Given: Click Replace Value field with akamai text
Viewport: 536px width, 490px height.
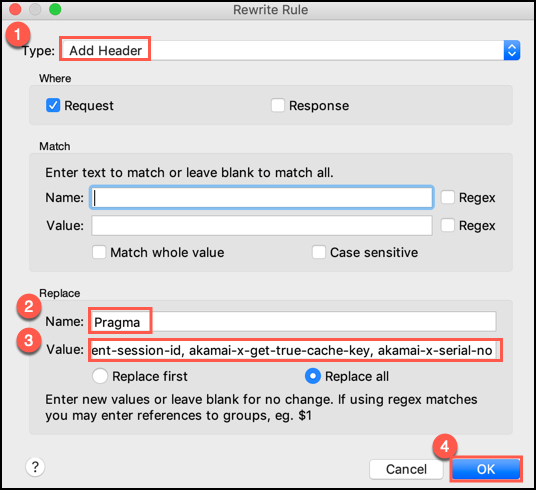Looking at the screenshot, I should pos(293,350).
